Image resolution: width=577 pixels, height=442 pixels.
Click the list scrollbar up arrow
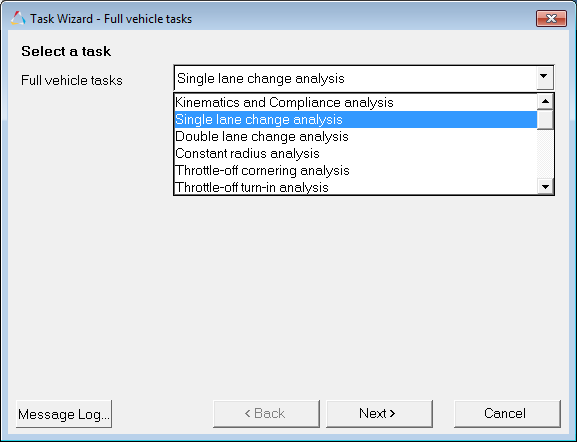pos(545,102)
